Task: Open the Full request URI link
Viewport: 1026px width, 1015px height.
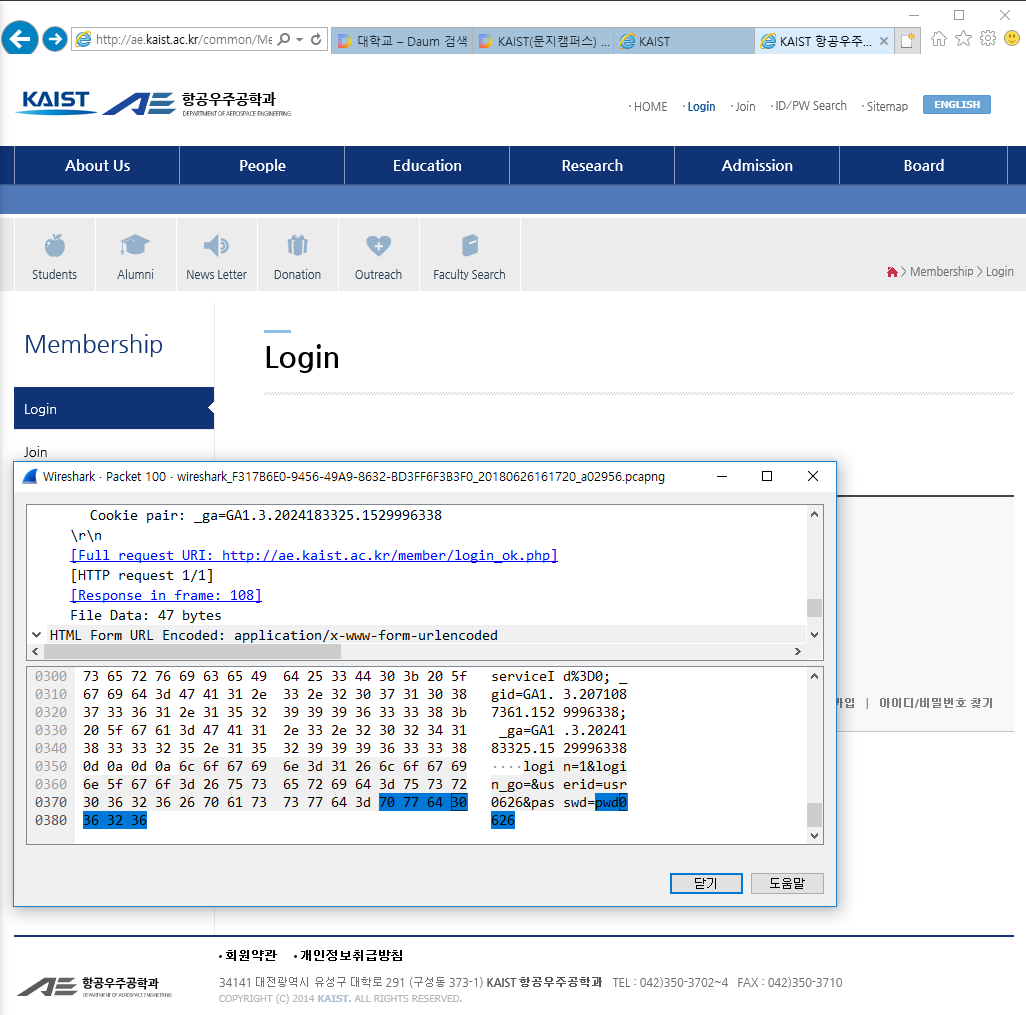Action: pyautogui.click(x=314, y=556)
